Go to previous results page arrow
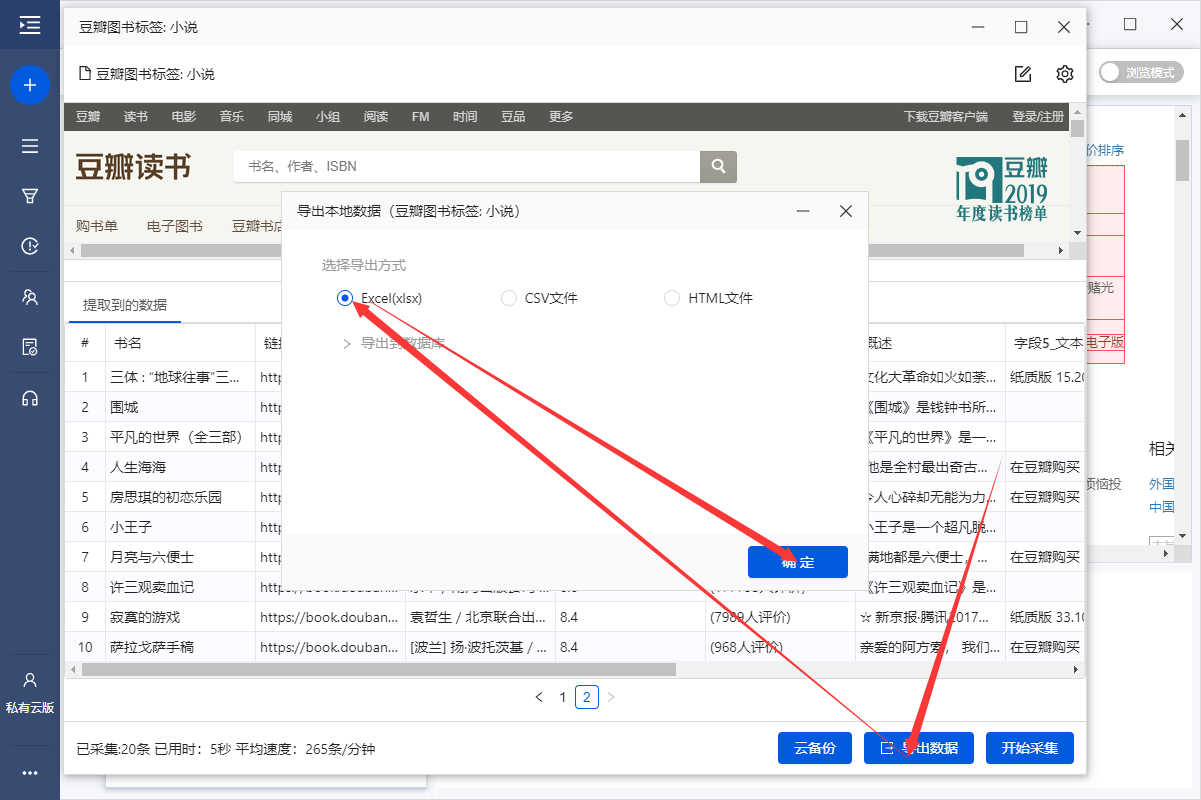The height and width of the screenshot is (800, 1201). (539, 697)
